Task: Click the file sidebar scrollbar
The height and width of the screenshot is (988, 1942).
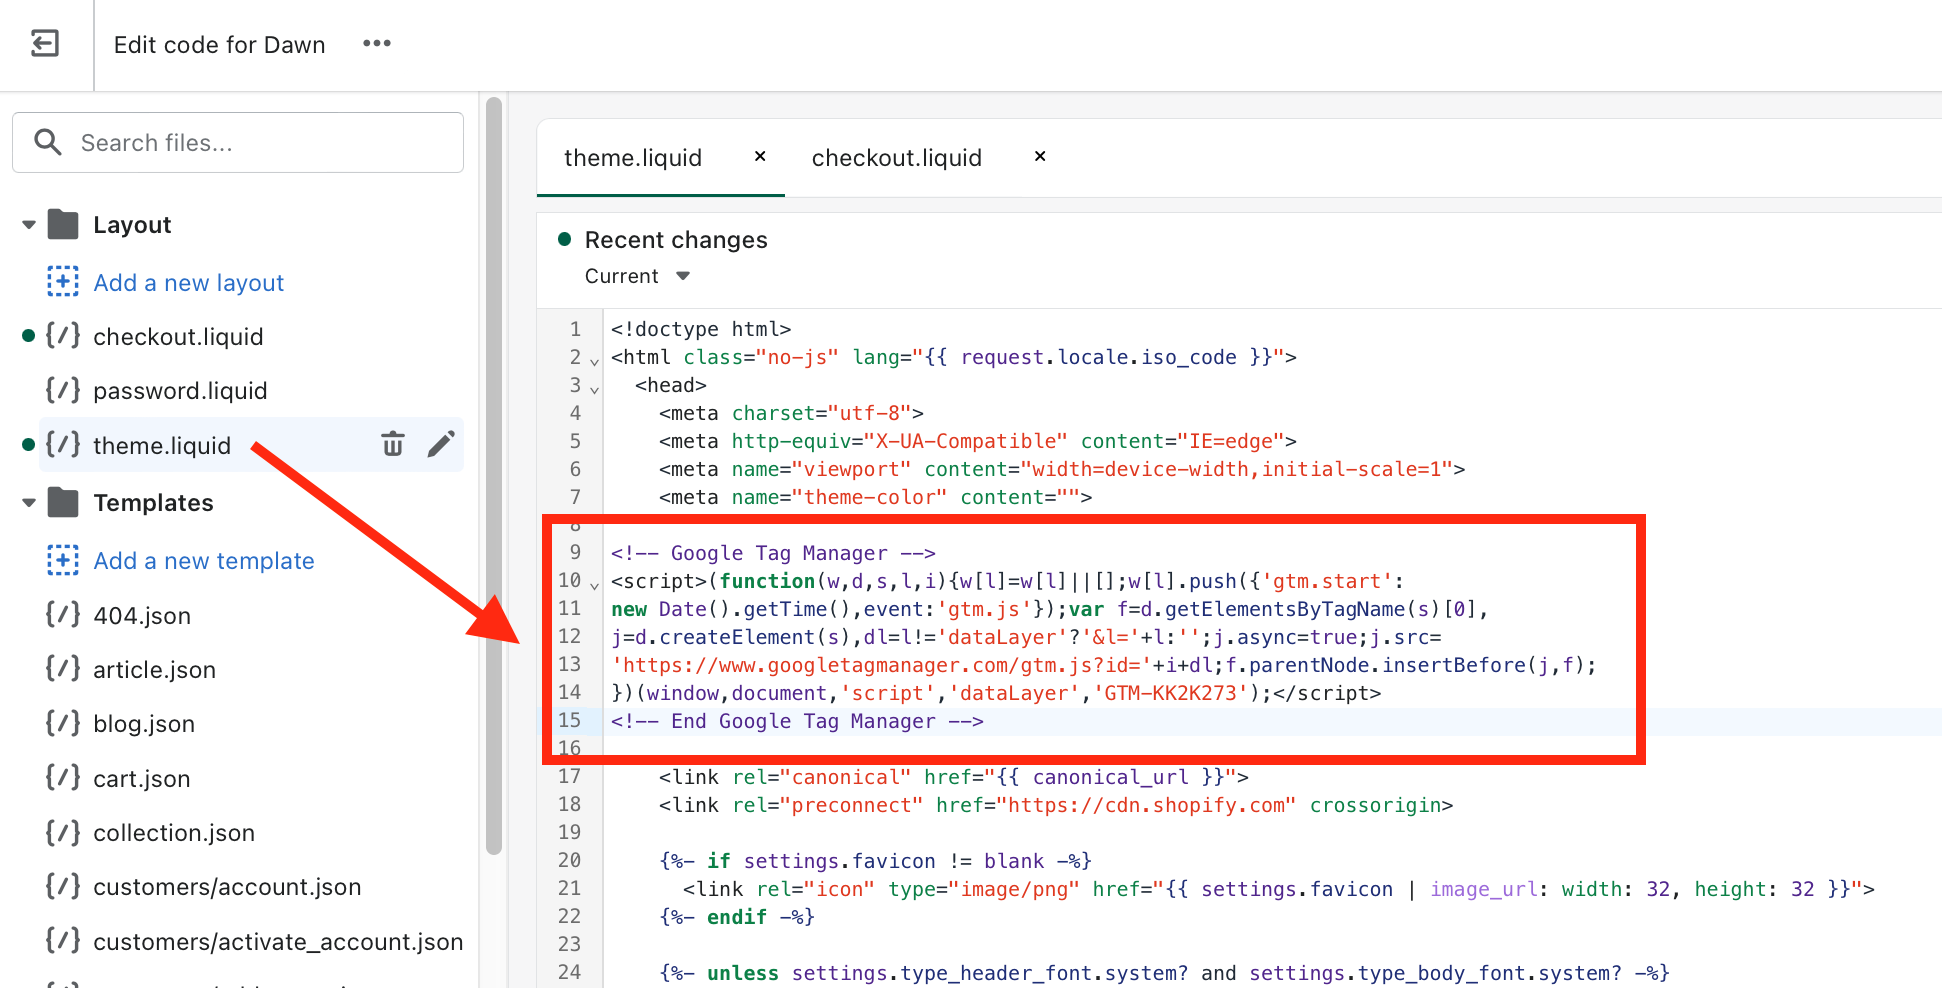Action: pos(493,476)
